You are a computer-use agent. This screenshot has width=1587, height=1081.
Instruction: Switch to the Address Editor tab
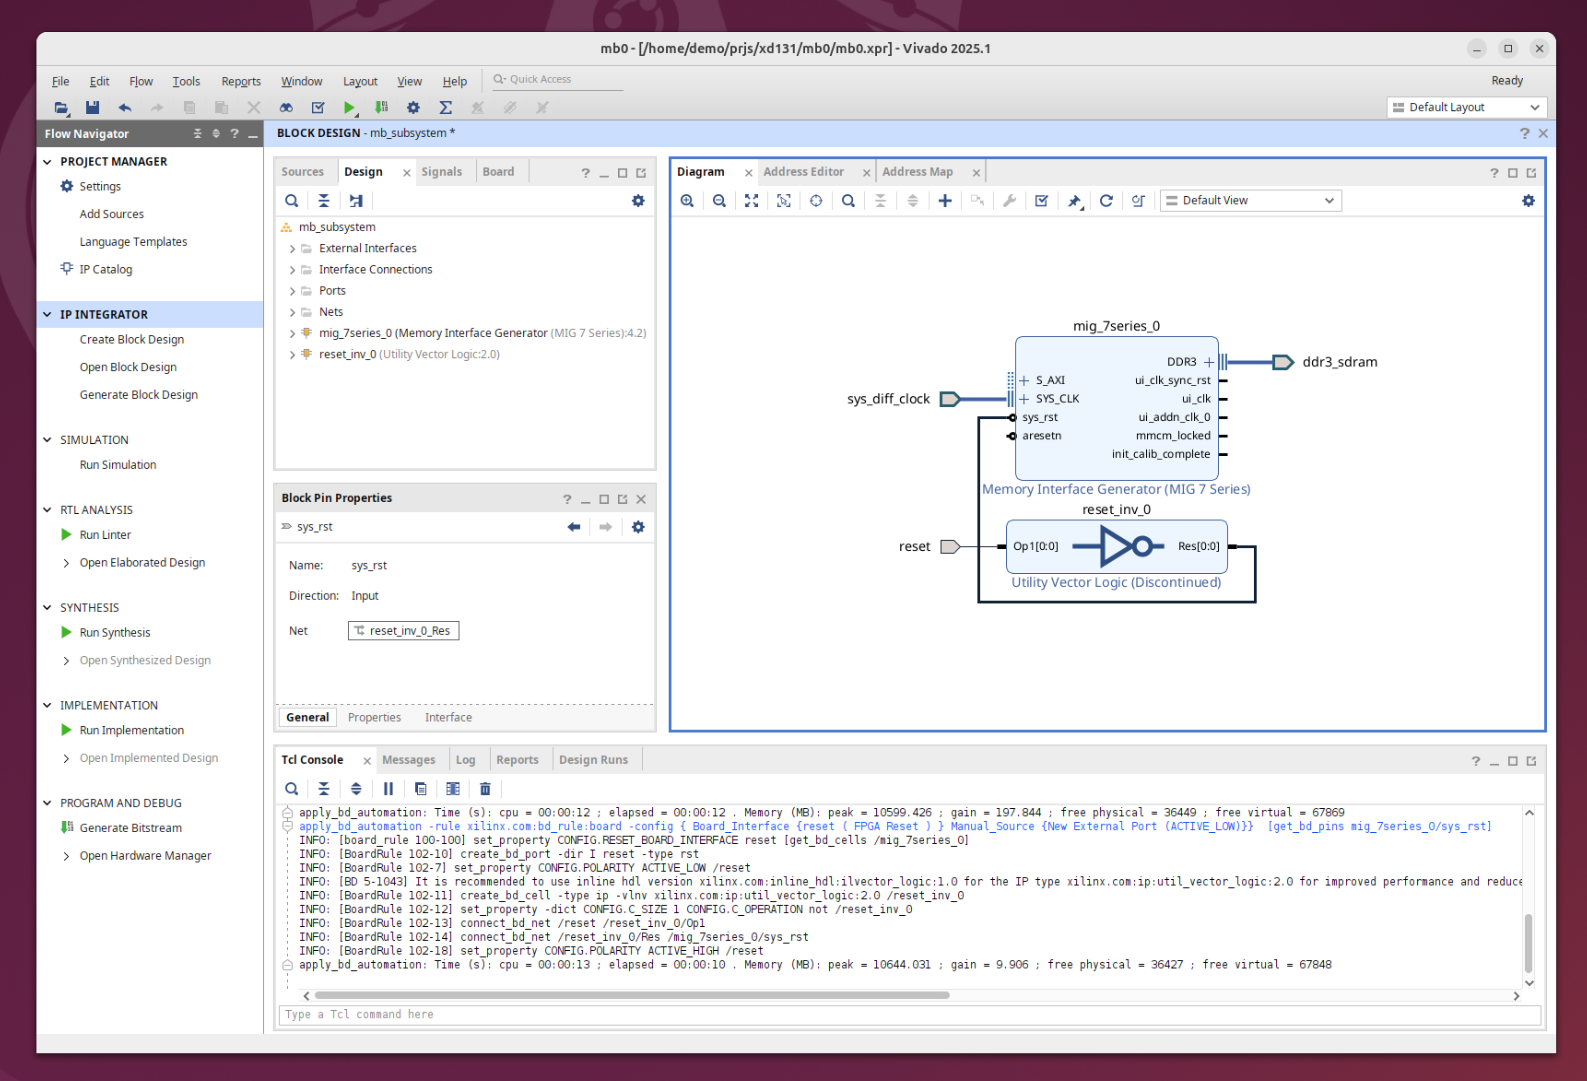[803, 172]
